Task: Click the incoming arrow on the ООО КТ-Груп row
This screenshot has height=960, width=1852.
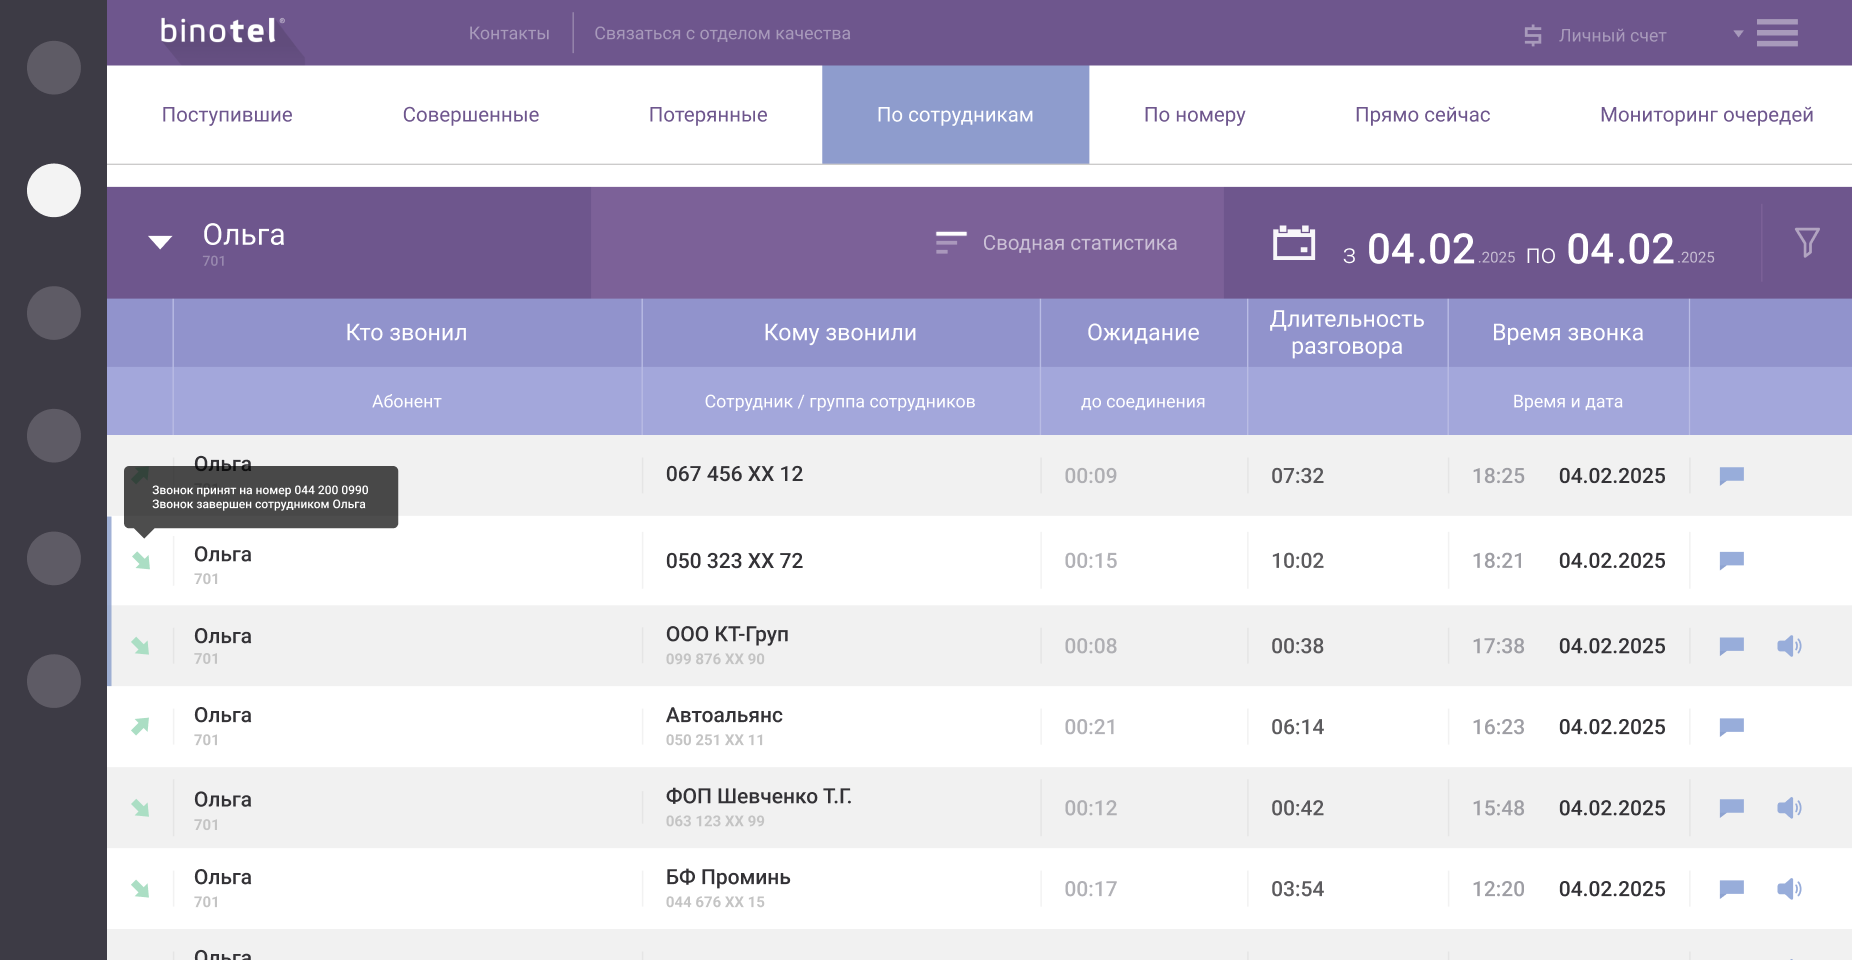Action: 141,646
